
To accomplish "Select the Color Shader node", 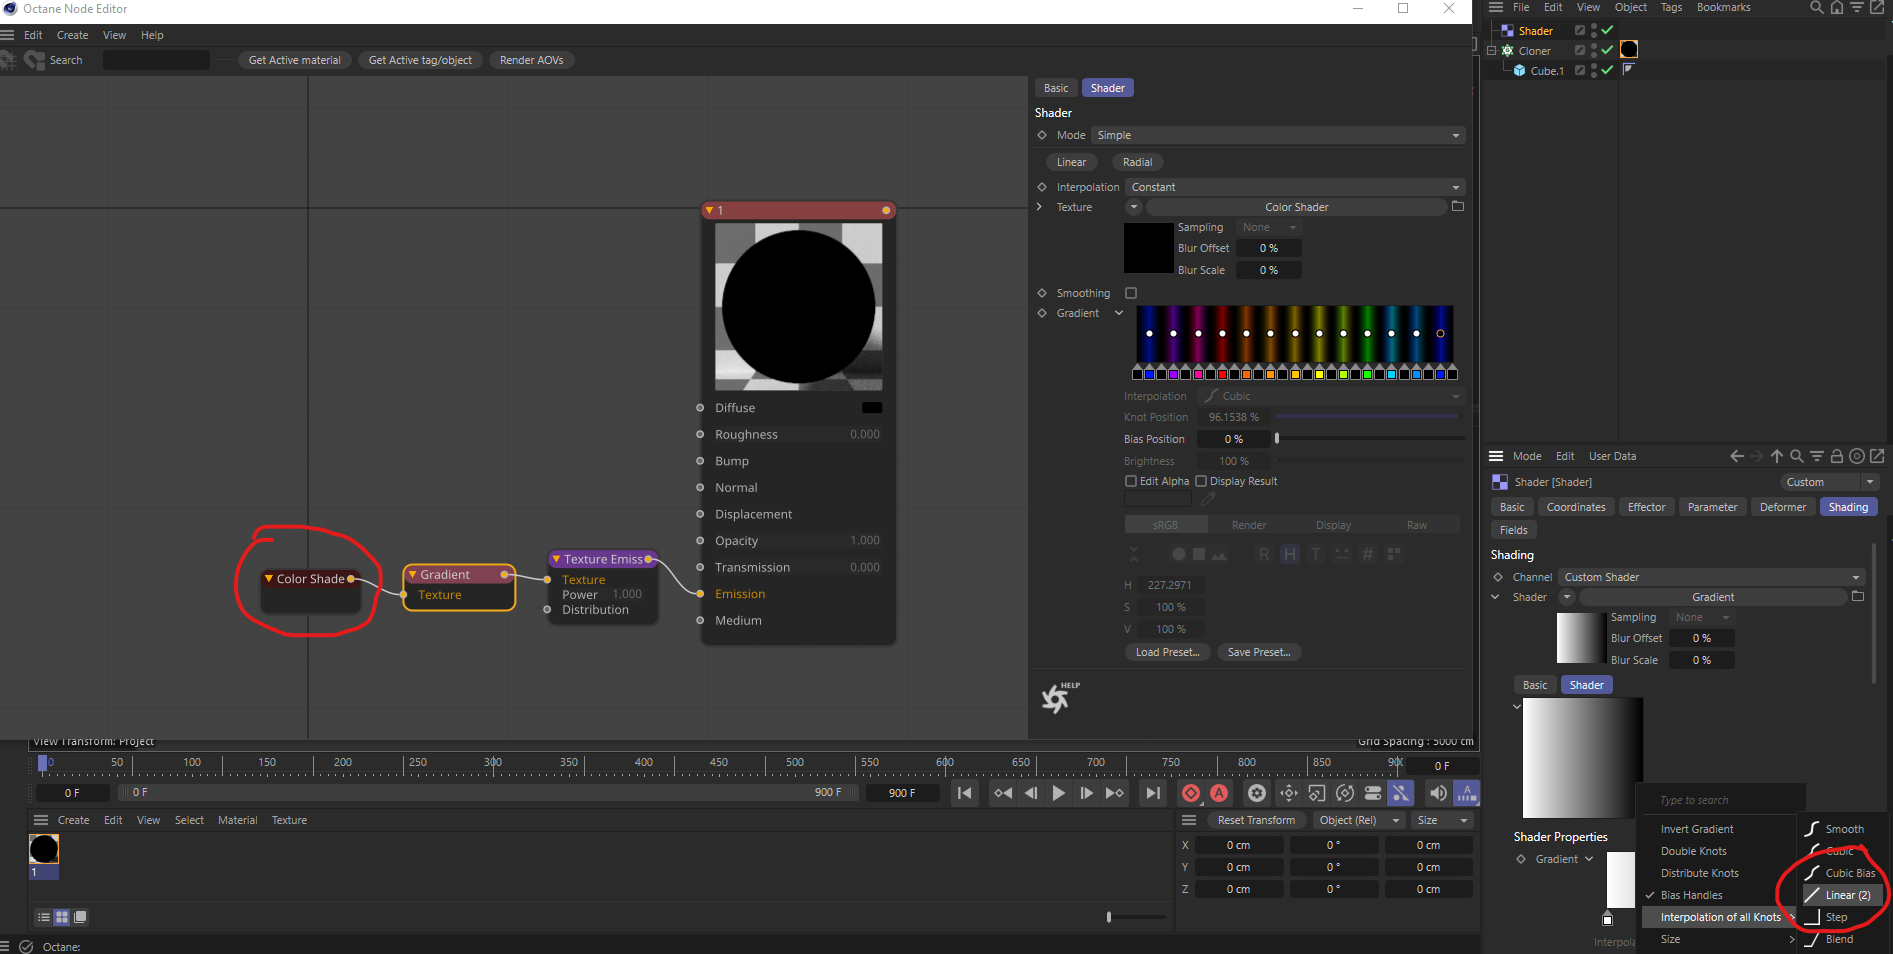I will point(310,579).
